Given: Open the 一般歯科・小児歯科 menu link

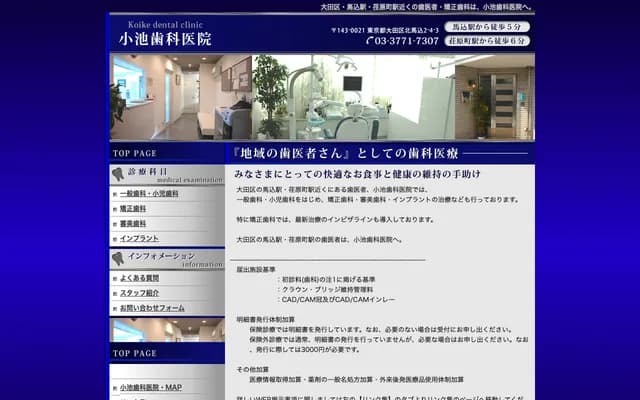Looking at the screenshot, I should pyautogui.click(x=148, y=194).
